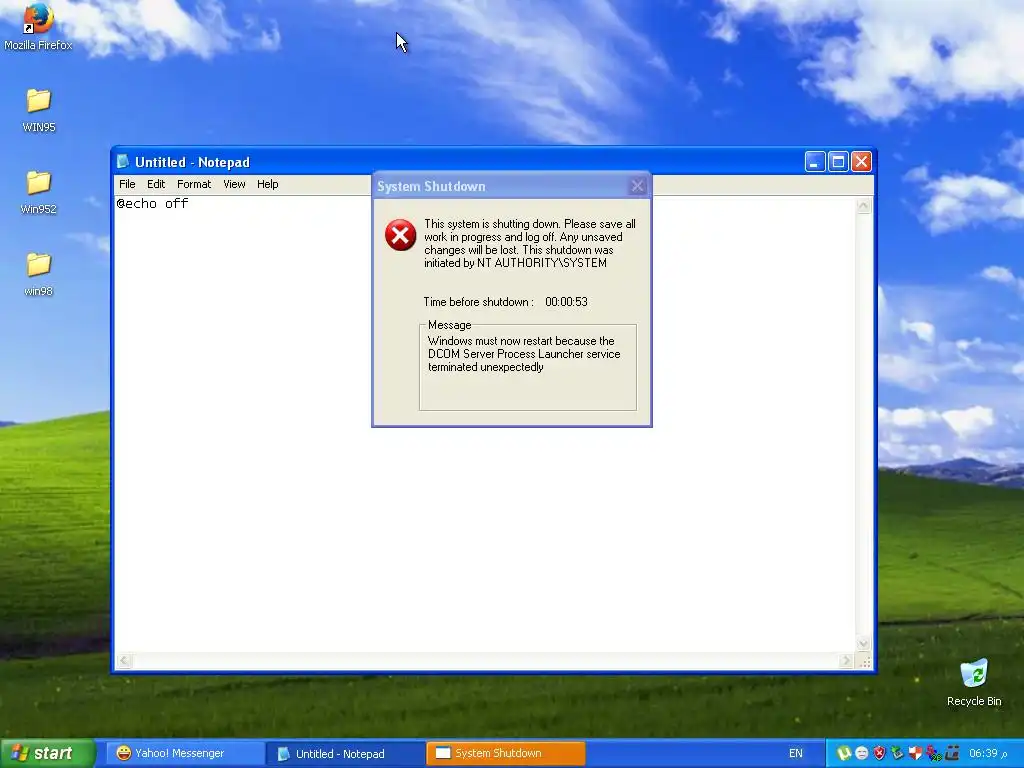1024x768 pixels.
Task: Click the red error icon in System Shutdown
Action: click(x=400, y=235)
